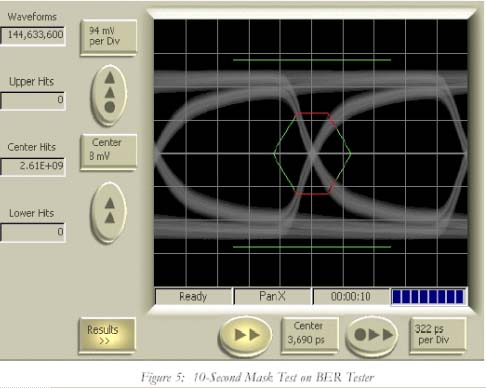Click the upper oval triple-symbol button
Screen dimensions: 486x388
coord(109,96)
